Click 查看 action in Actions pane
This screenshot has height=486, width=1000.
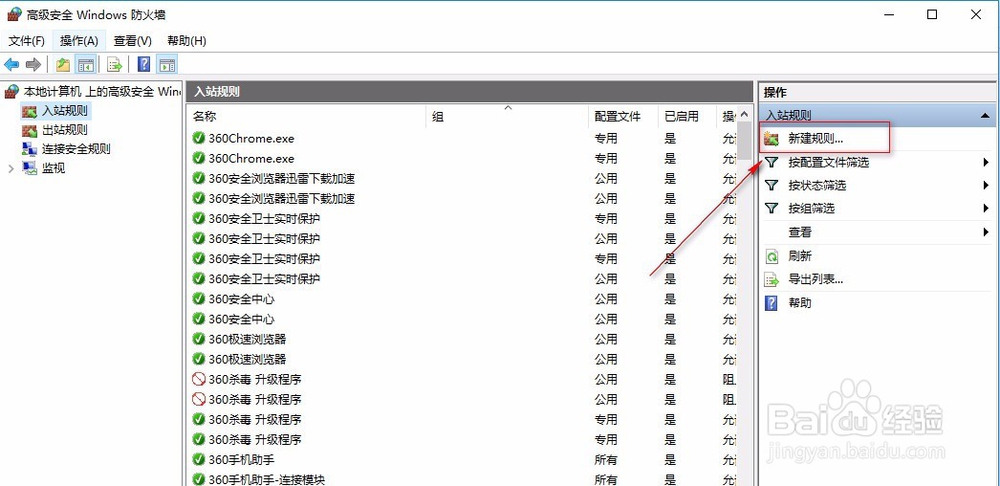pos(800,232)
